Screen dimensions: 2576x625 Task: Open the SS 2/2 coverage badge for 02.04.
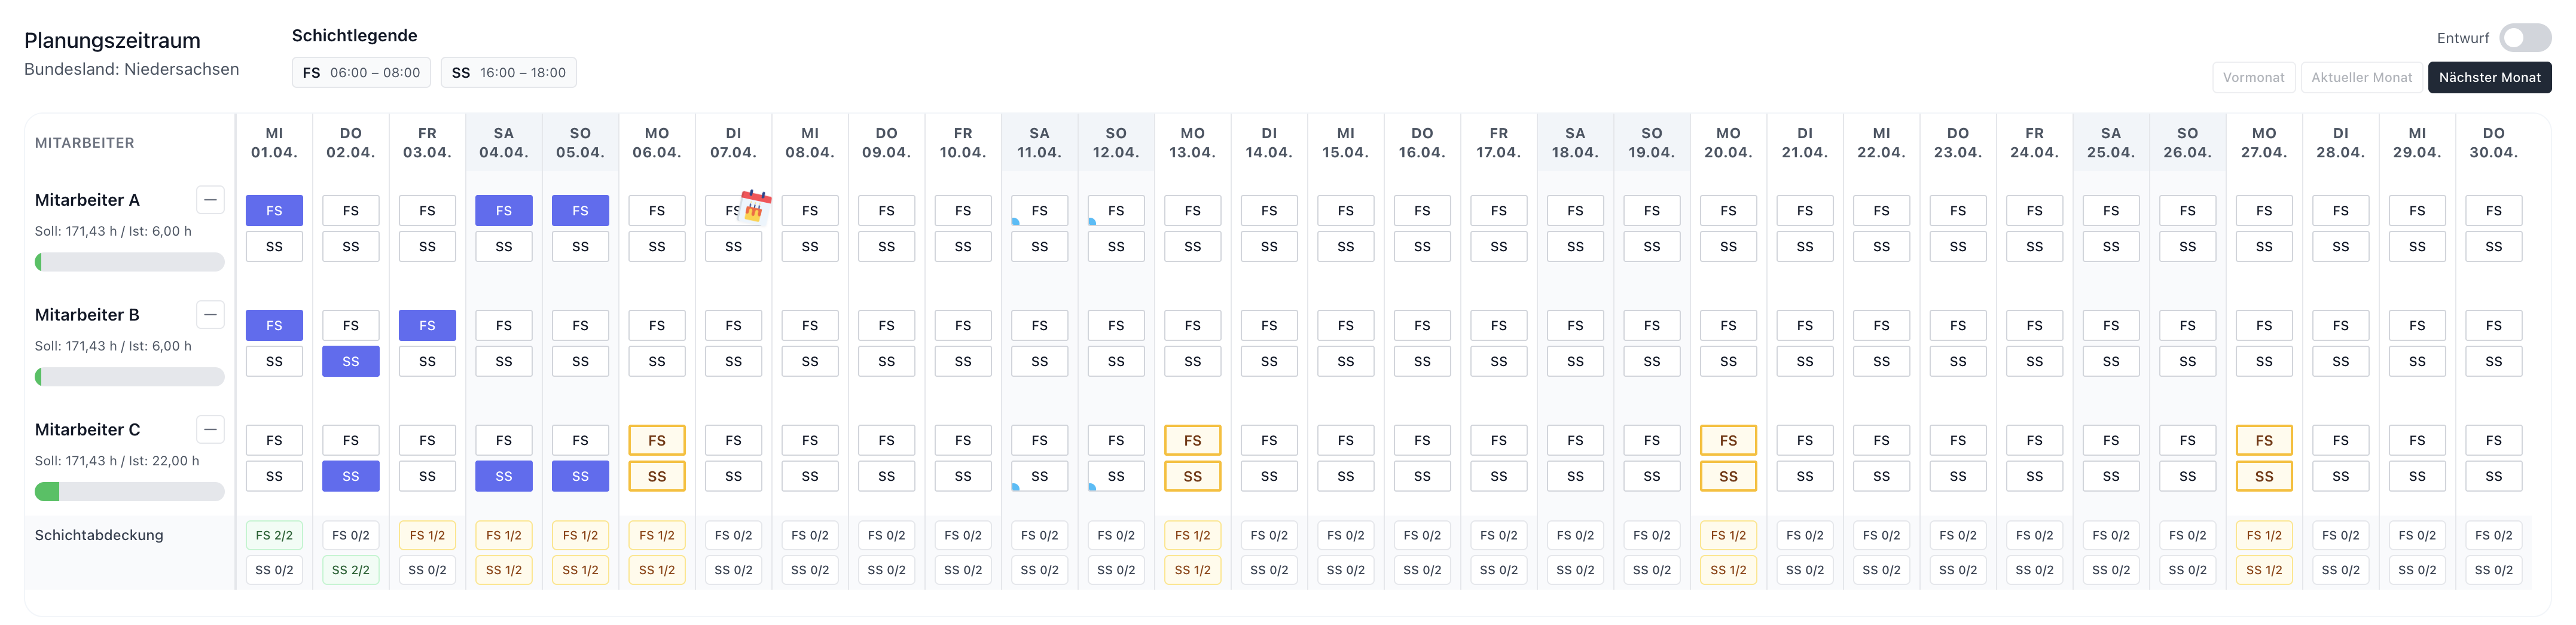click(351, 570)
